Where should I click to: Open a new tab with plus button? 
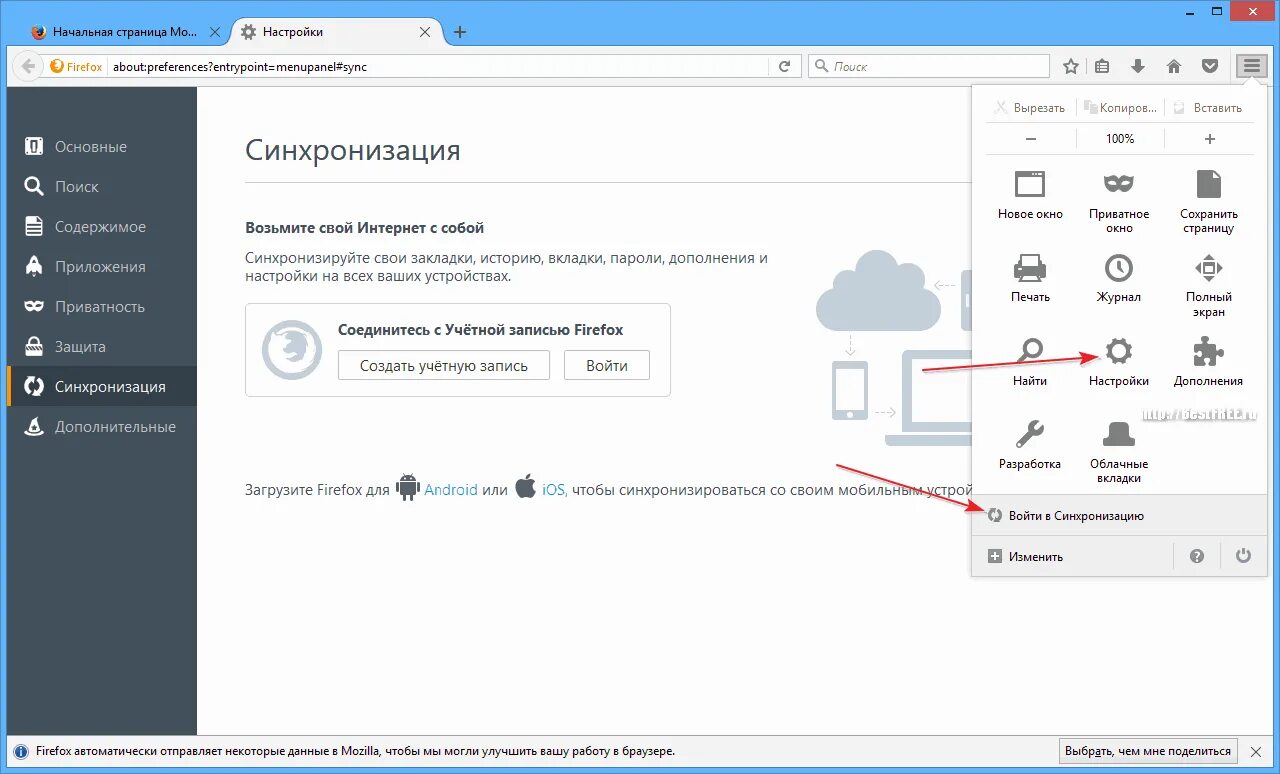[460, 32]
